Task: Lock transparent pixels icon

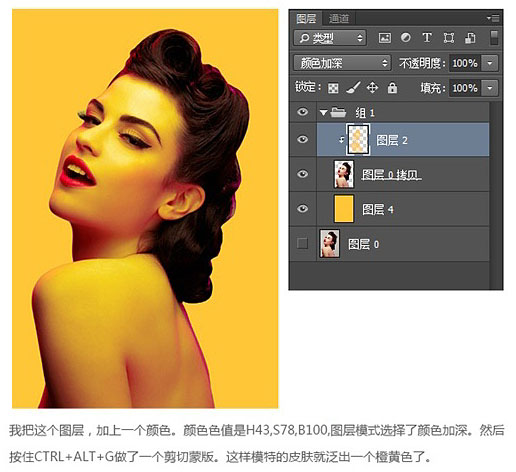Action: (333, 88)
